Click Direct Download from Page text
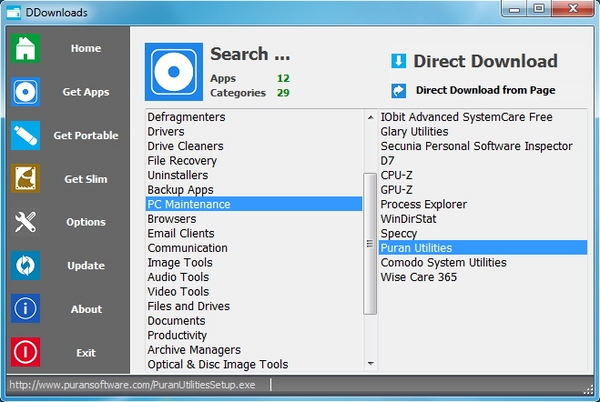 pos(486,90)
